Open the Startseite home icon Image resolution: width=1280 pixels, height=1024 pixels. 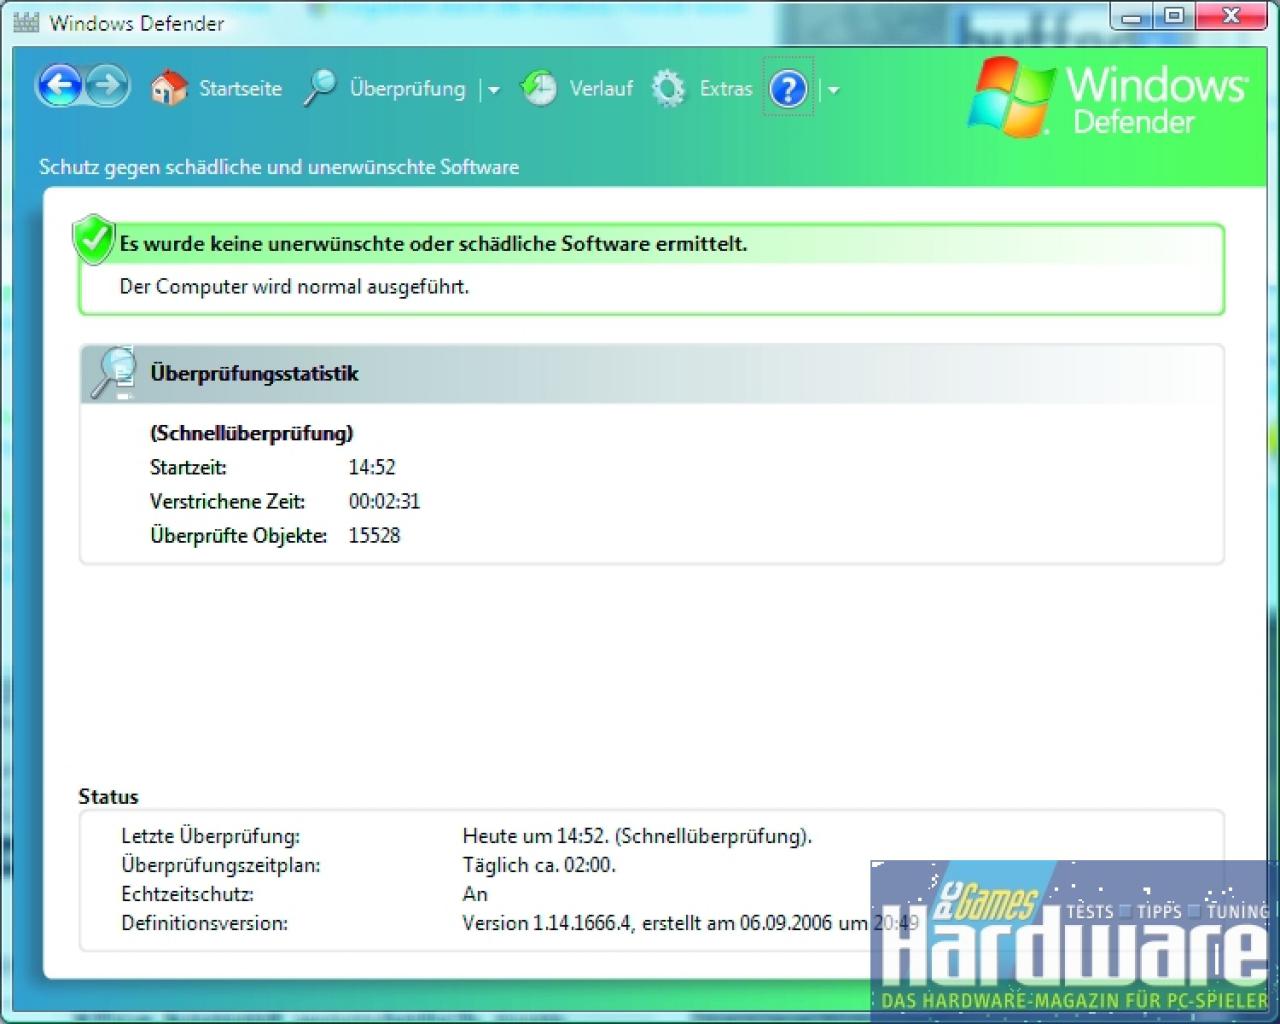coord(169,88)
